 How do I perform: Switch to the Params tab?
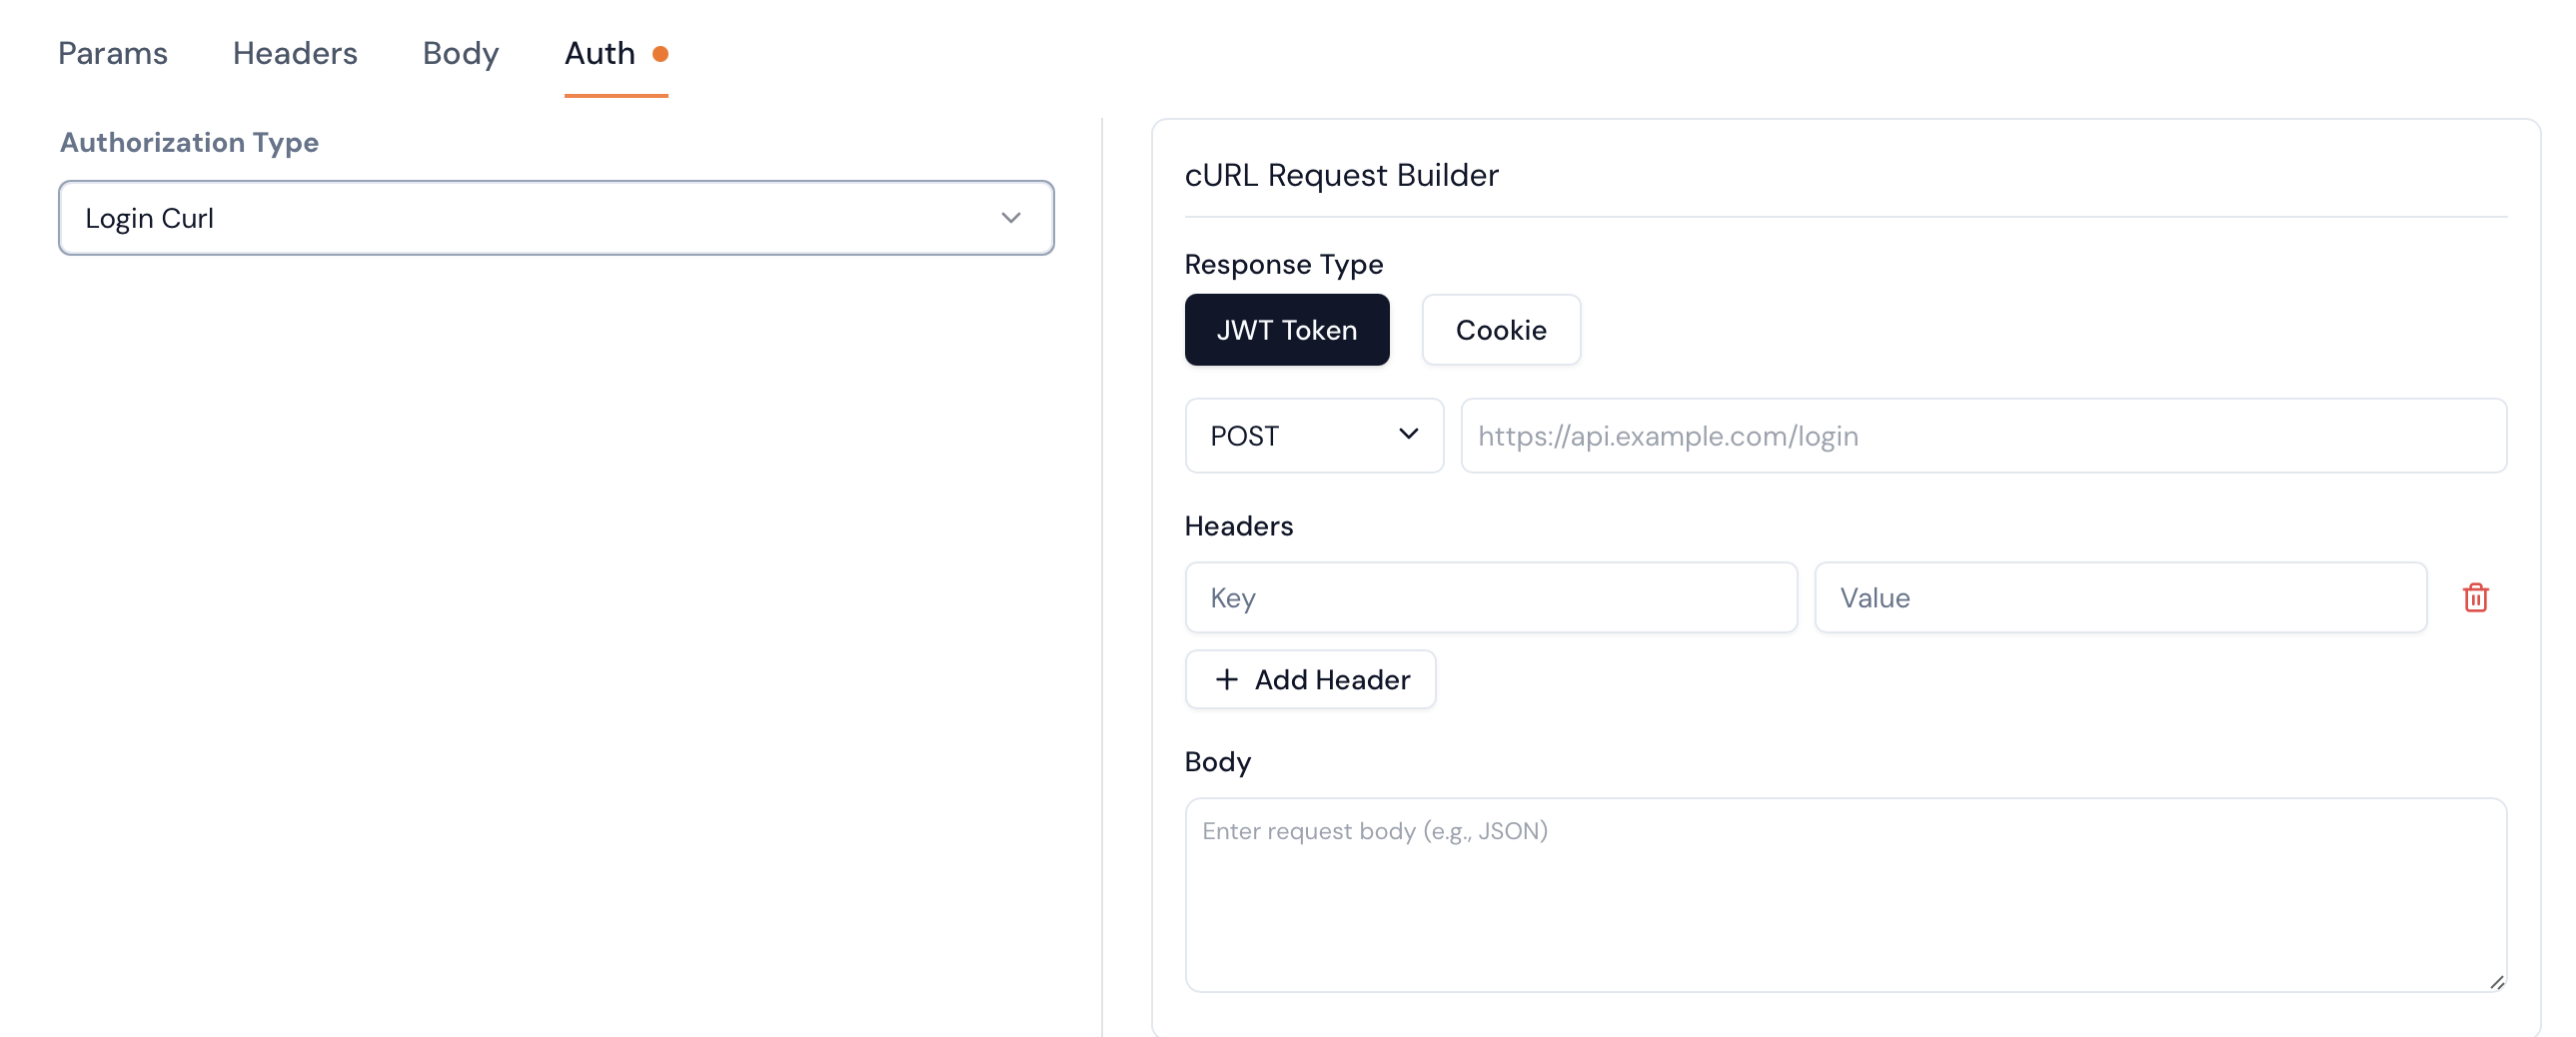113,54
